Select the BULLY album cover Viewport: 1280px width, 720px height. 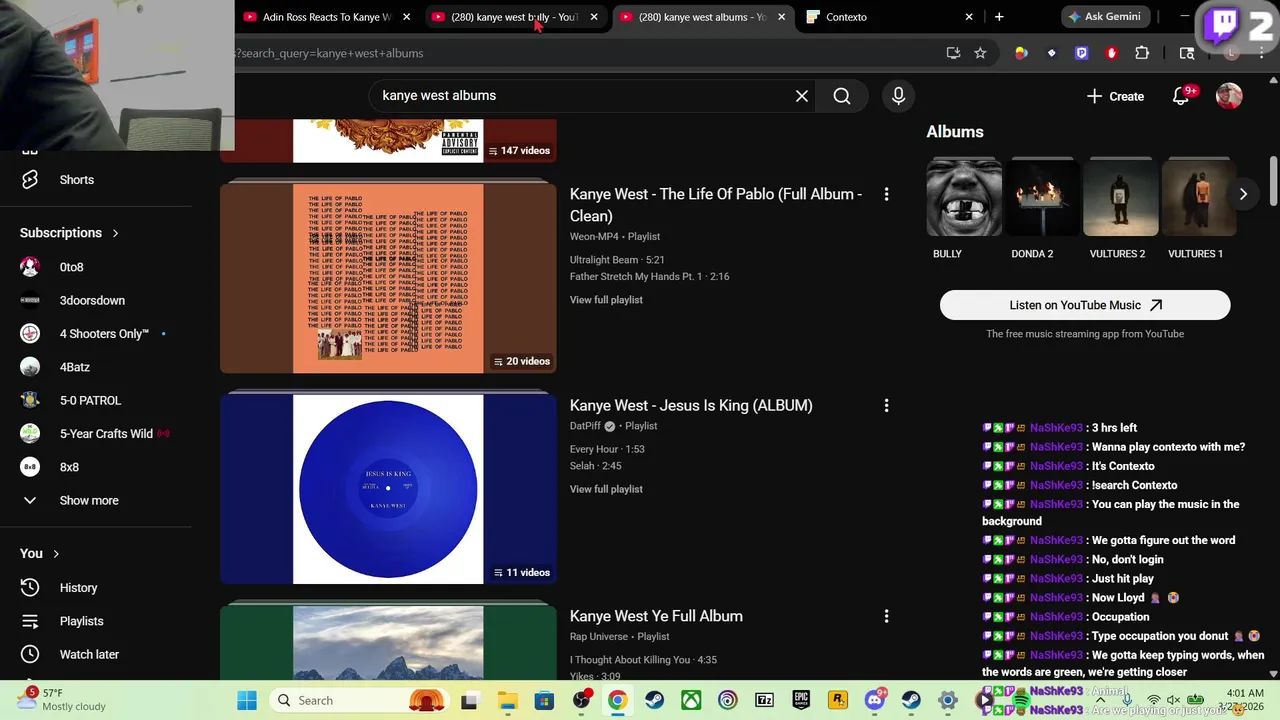pyautogui.click(x=964, y=198)
